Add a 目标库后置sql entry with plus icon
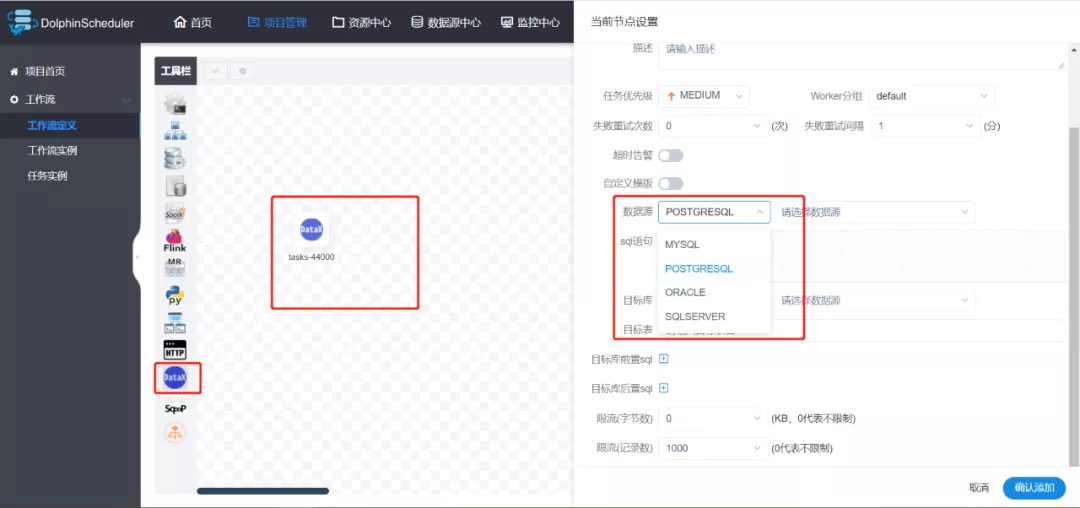 point(664,388)
